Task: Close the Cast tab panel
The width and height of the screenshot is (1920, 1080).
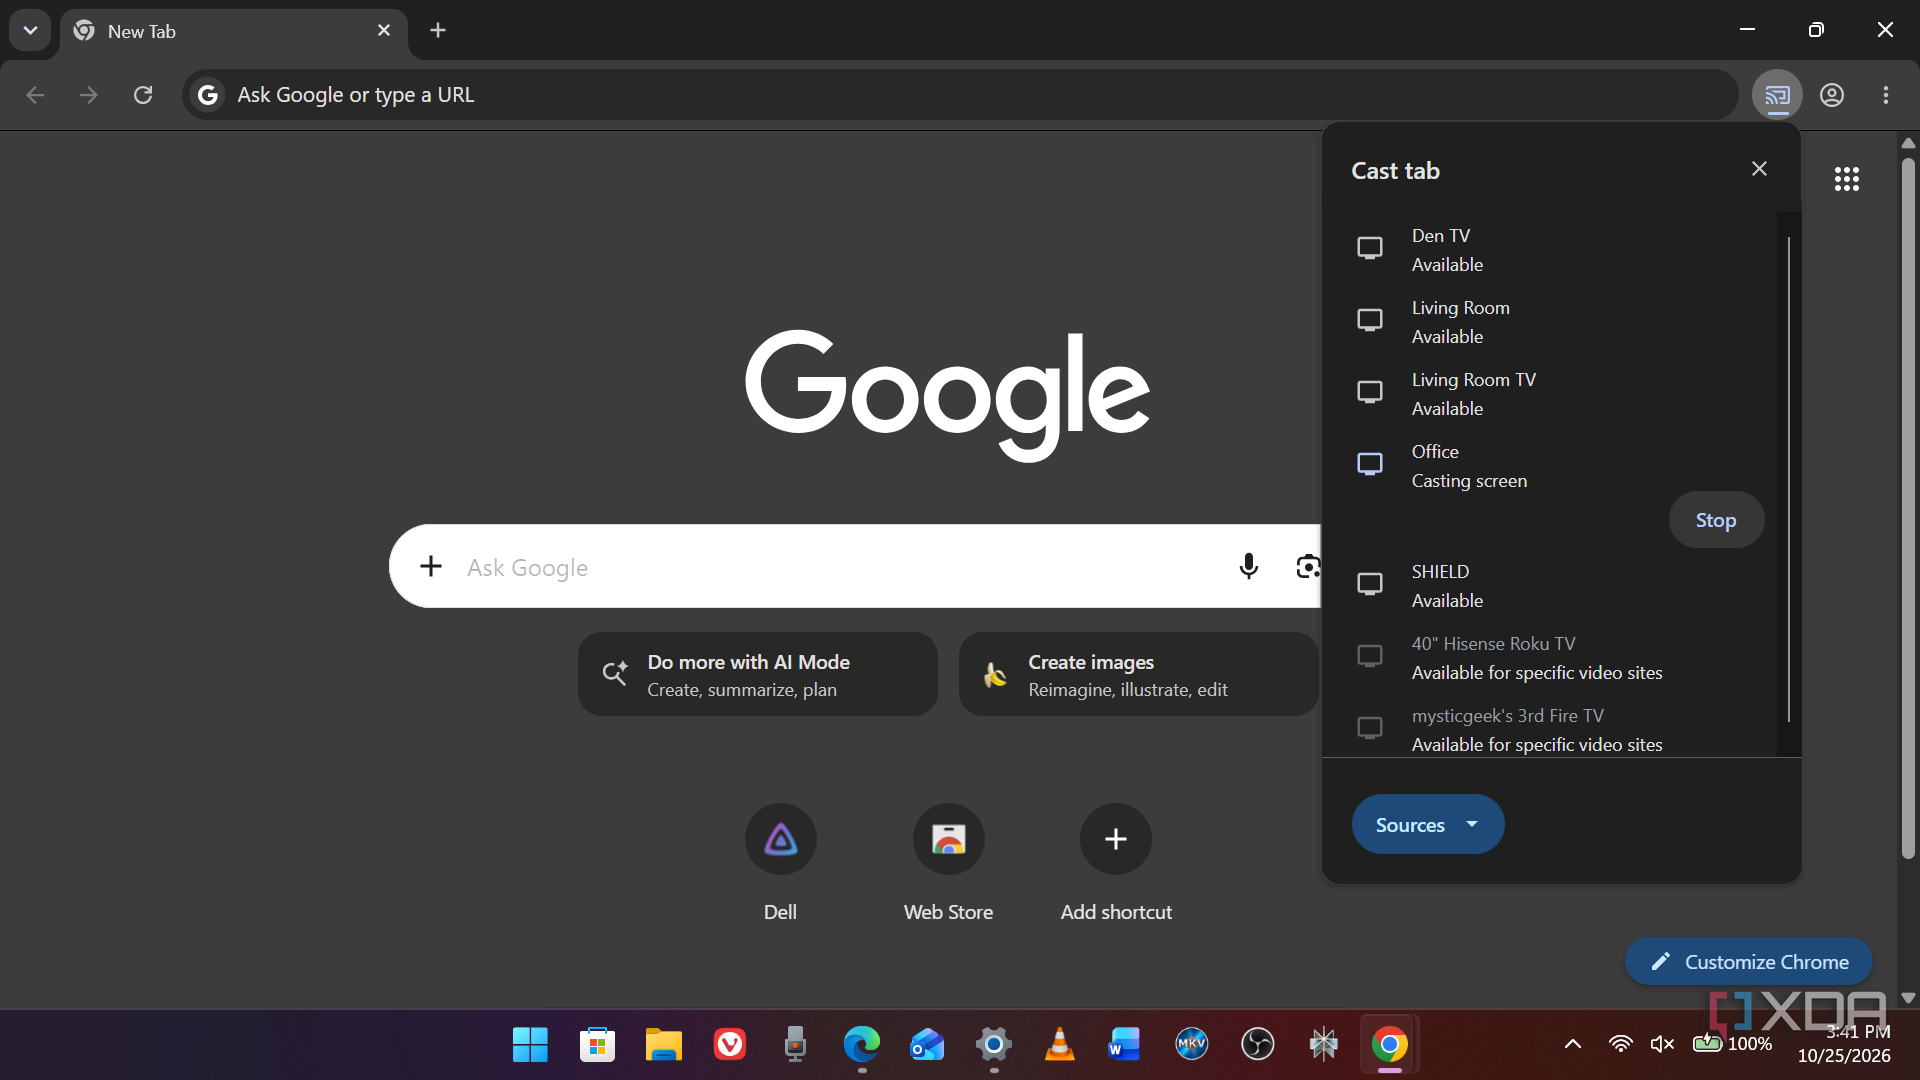Action: pos(1760,169)
